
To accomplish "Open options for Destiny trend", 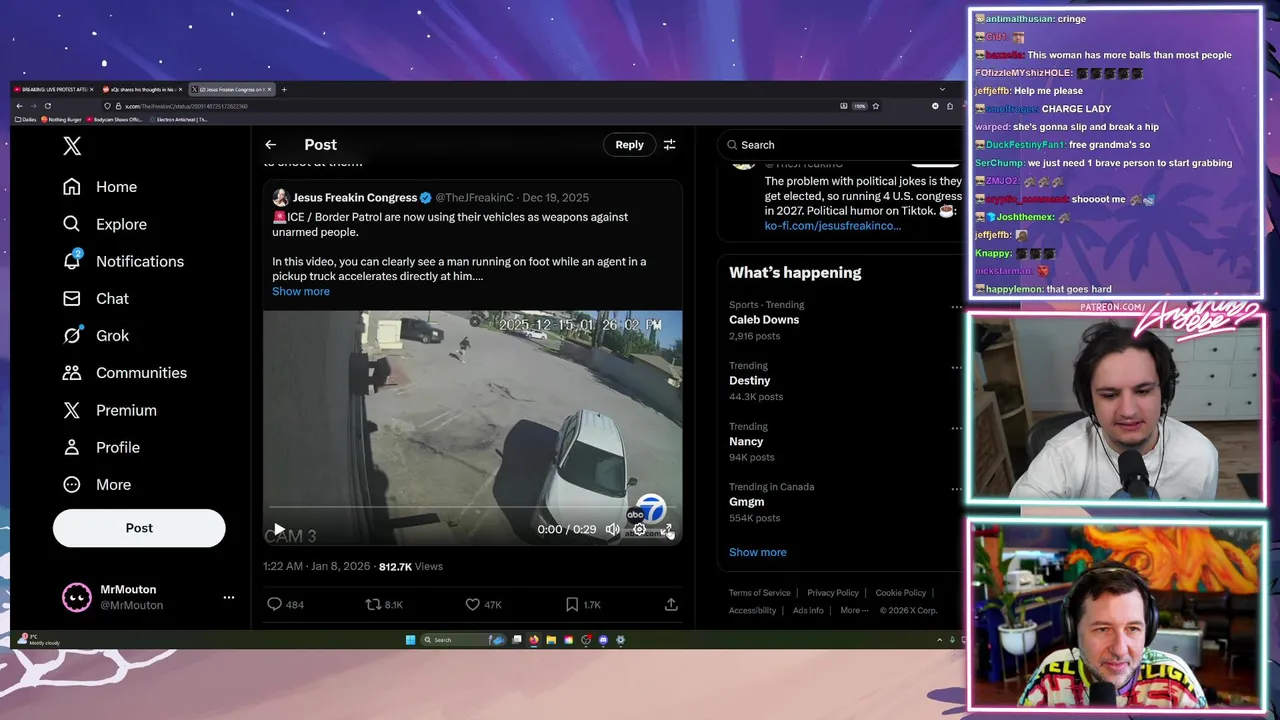I will coord(956,367).
